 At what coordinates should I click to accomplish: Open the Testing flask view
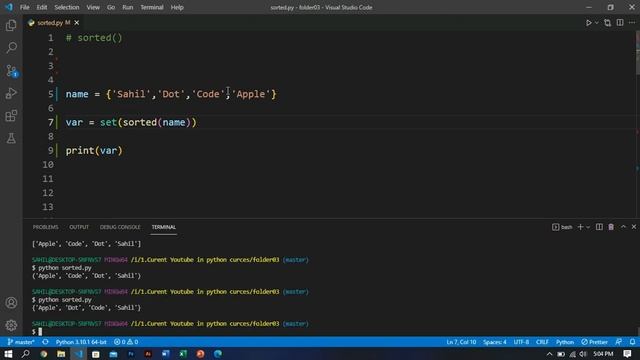[x=11, y=138]
